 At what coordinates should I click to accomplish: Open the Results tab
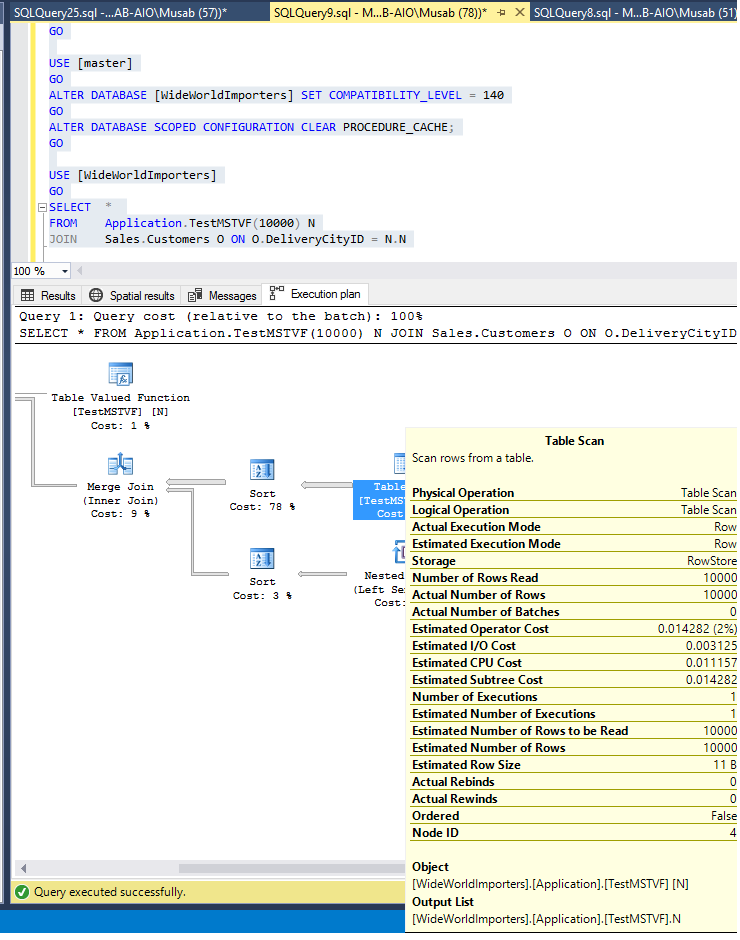pyautogui.click(x=48, y=295)
